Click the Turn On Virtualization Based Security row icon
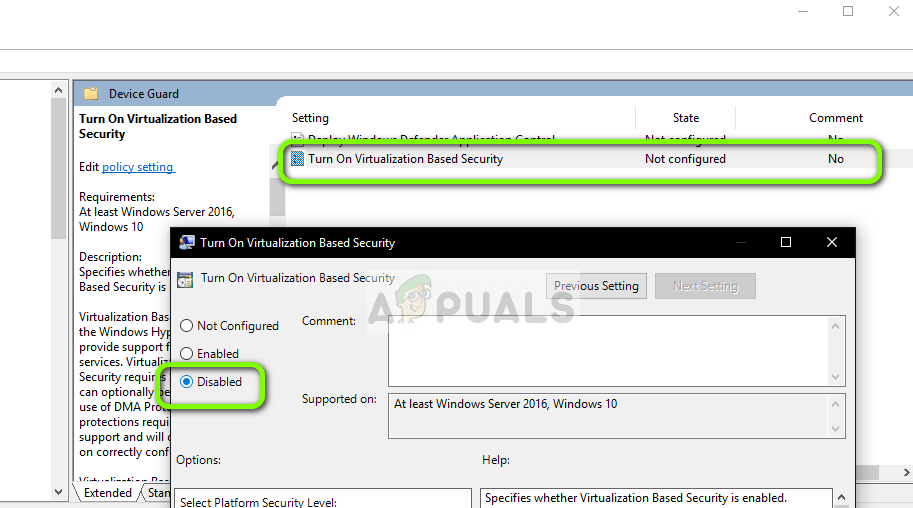Image resolution: width=913 pixels, height=508 pixels. (x=298, y=158)
